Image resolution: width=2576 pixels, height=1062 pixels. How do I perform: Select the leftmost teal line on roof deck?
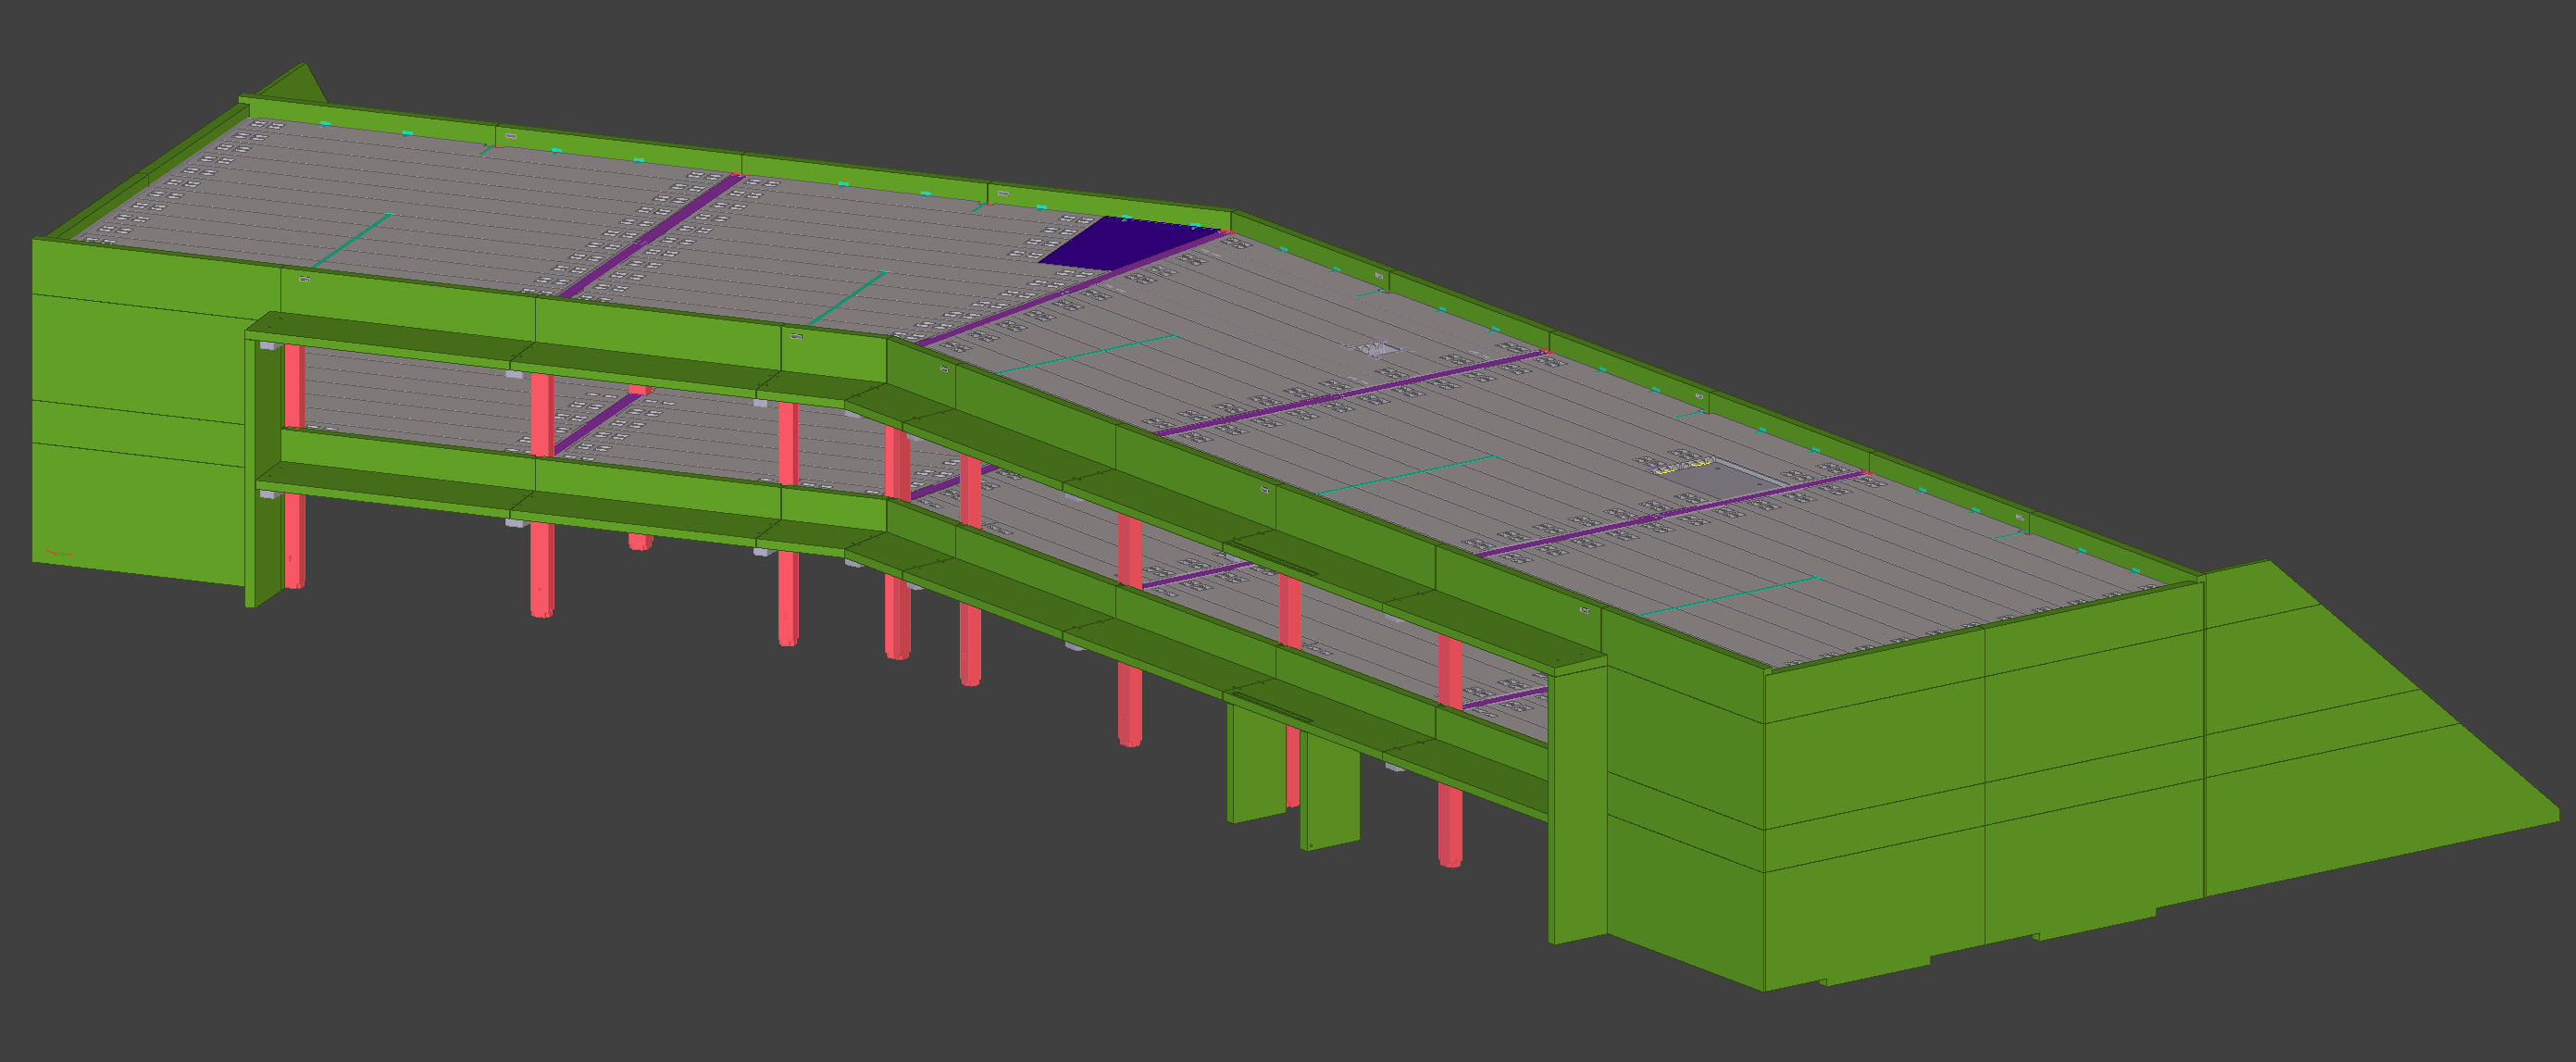[354, 240]
